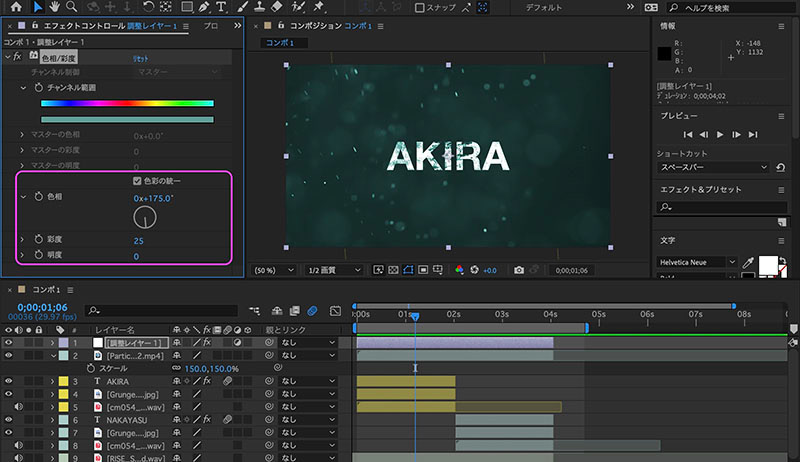Enable motion blur switch in timeline header

pos(312,311)
